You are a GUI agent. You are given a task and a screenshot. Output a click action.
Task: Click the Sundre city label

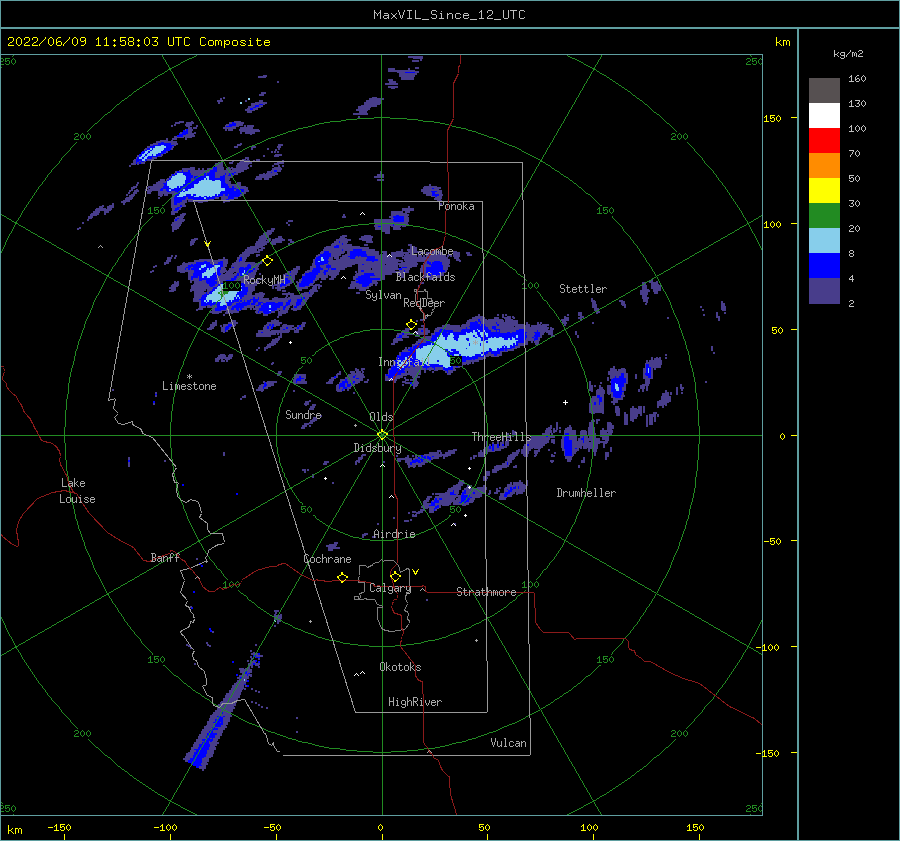pos(303,415)
